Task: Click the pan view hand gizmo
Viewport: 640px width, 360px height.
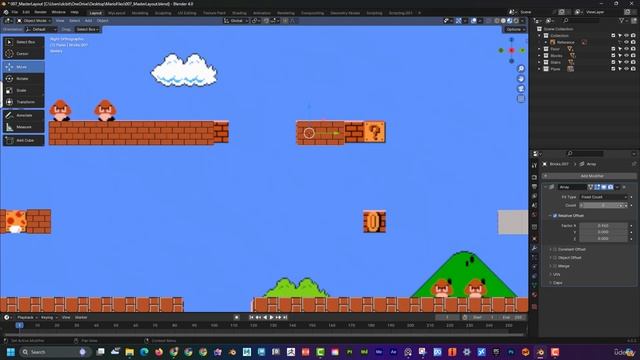Action: point(521,79)
